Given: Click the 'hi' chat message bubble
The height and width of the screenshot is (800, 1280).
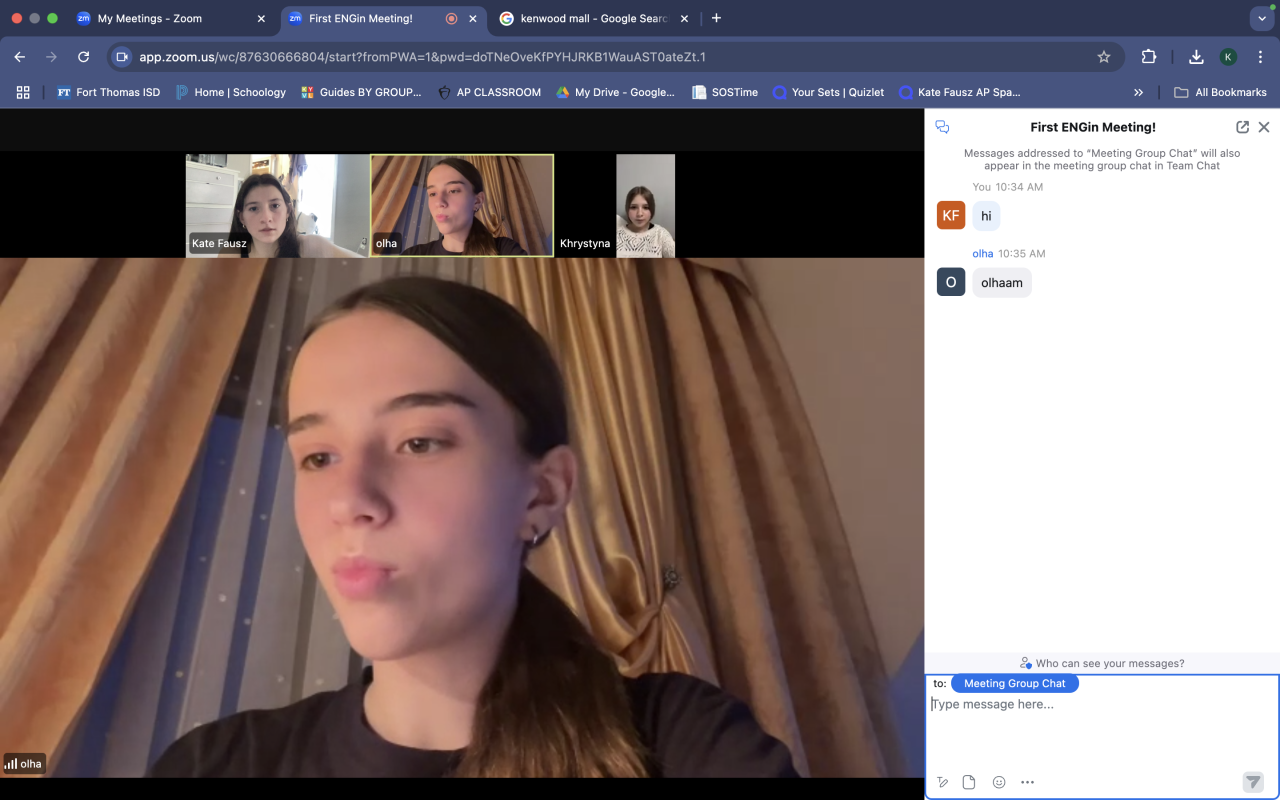Looking at the screenshot, I should 986,216.
